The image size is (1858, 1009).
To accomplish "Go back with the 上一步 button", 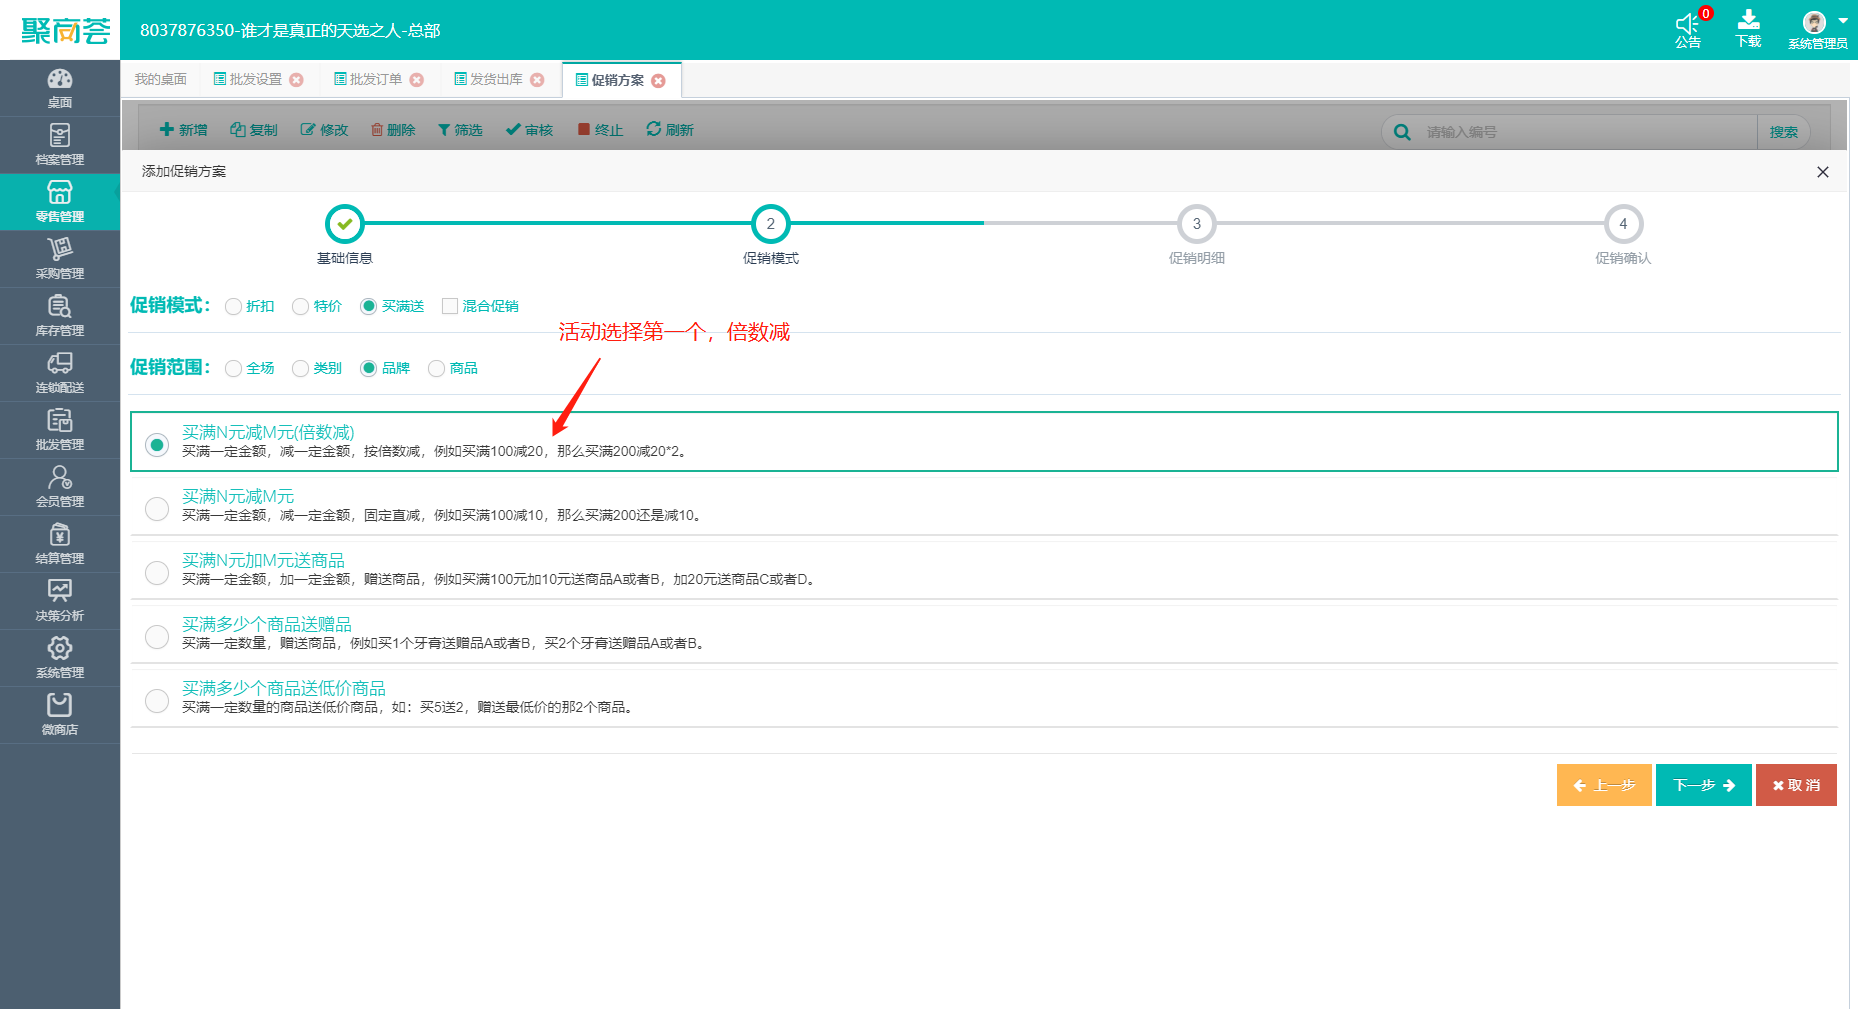I will pyautogui.click(x=1604, y=785).
